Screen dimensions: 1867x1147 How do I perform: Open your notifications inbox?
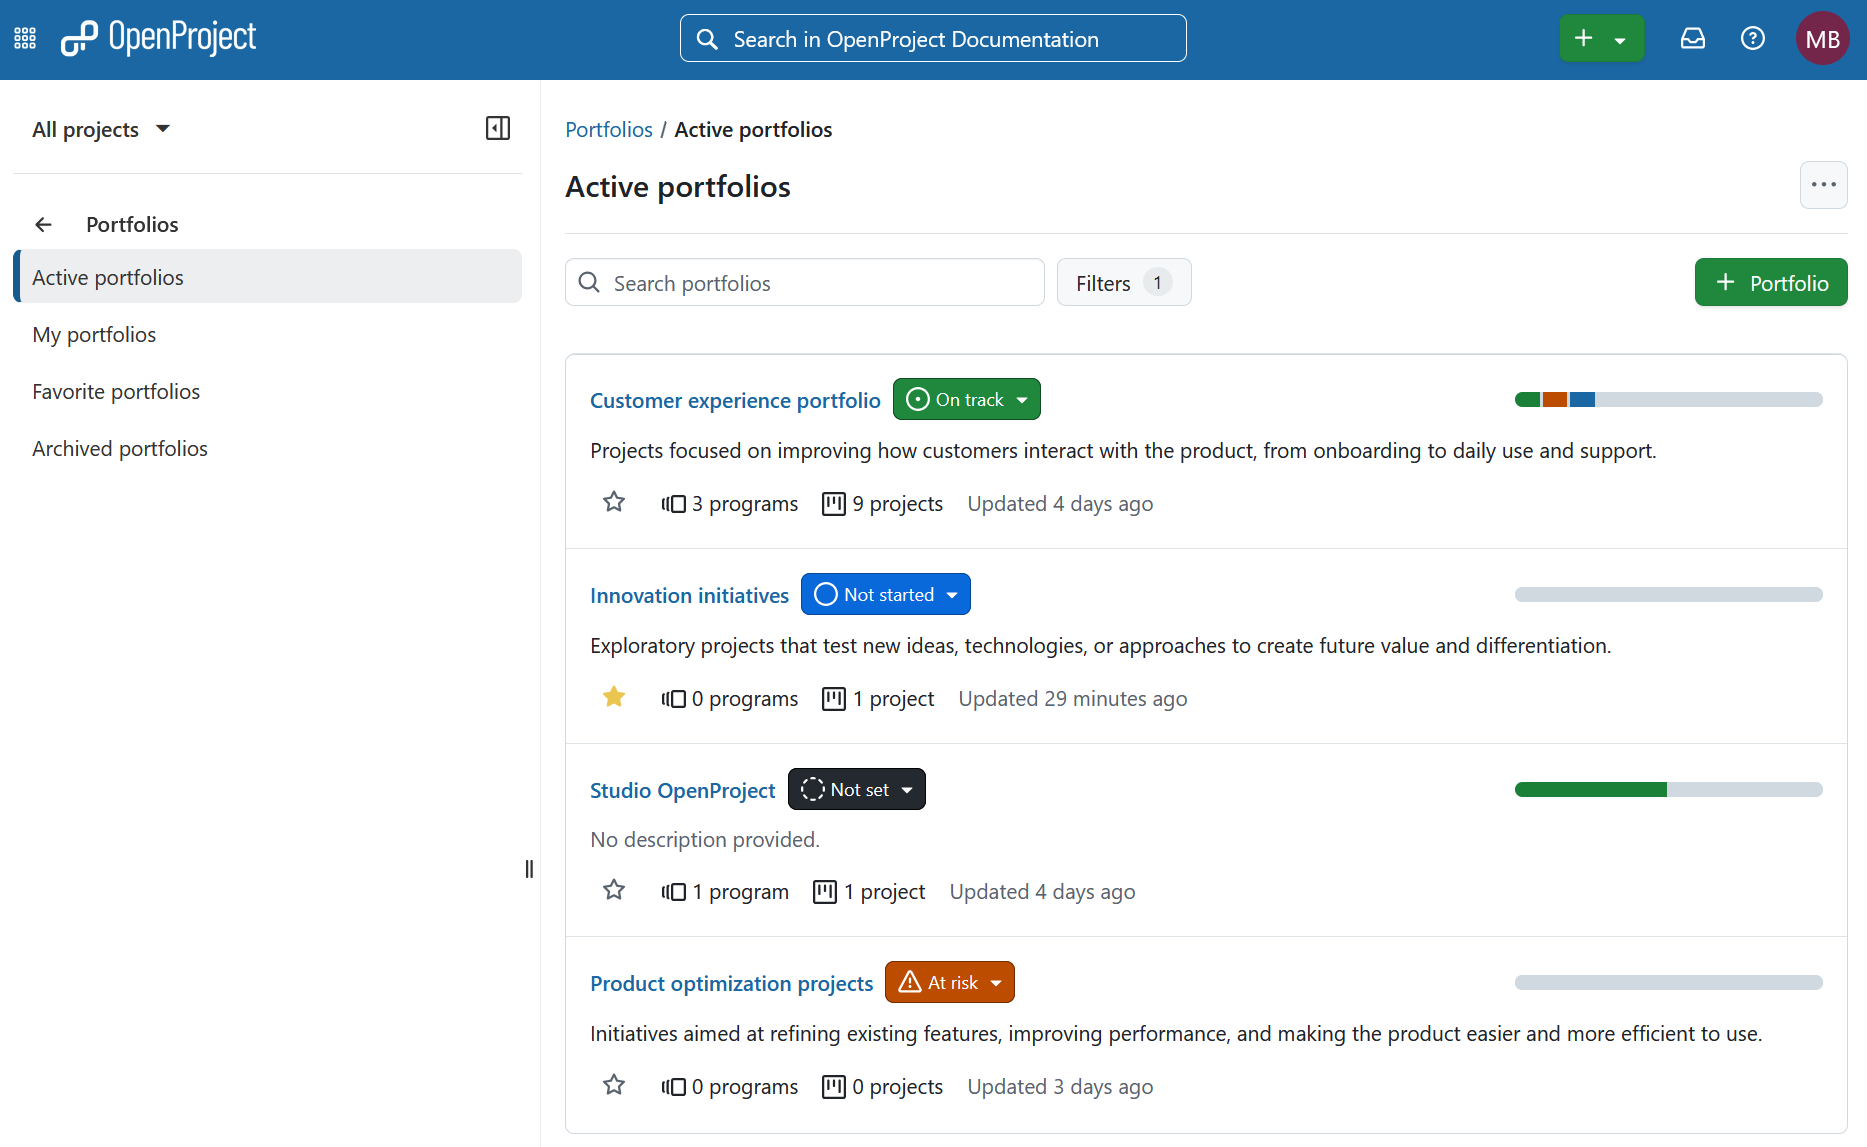(1693, 37)
